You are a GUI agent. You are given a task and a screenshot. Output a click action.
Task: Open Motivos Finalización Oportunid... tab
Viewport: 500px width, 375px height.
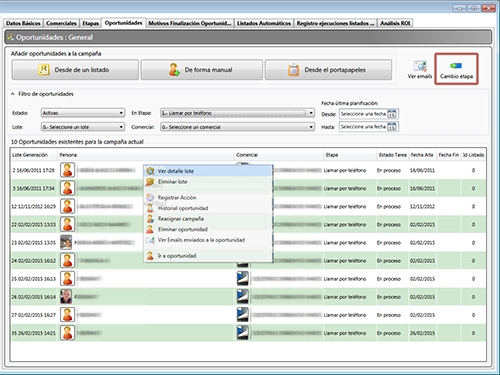tap(190, 23)
